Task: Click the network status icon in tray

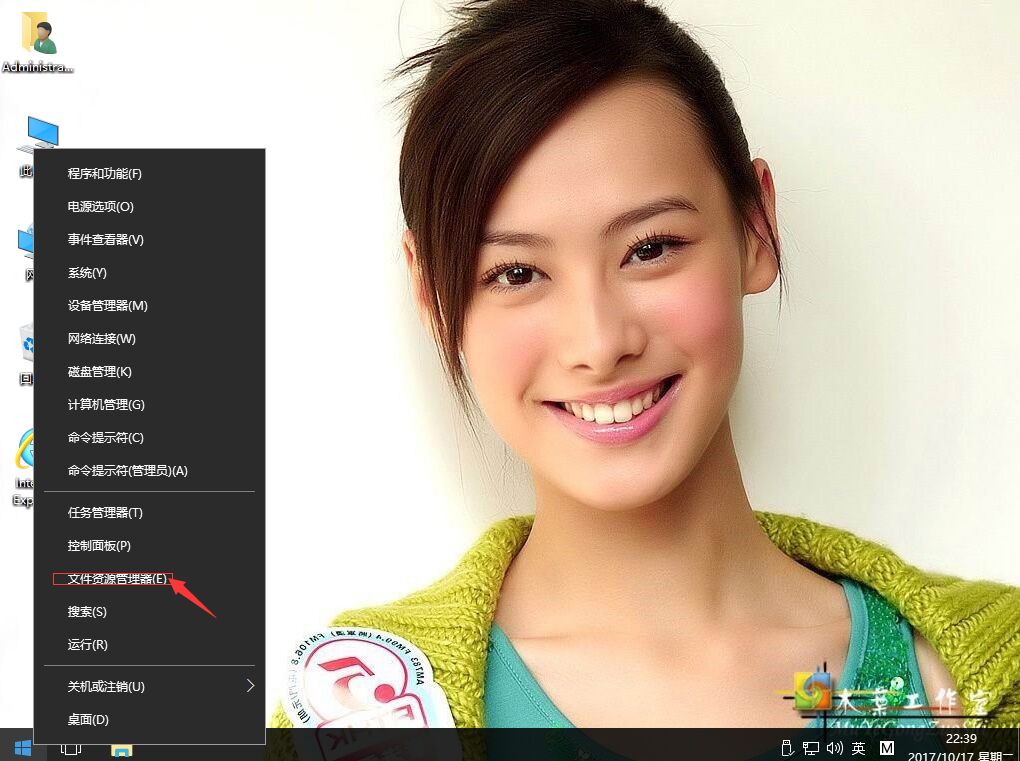Action: point(810,746)
